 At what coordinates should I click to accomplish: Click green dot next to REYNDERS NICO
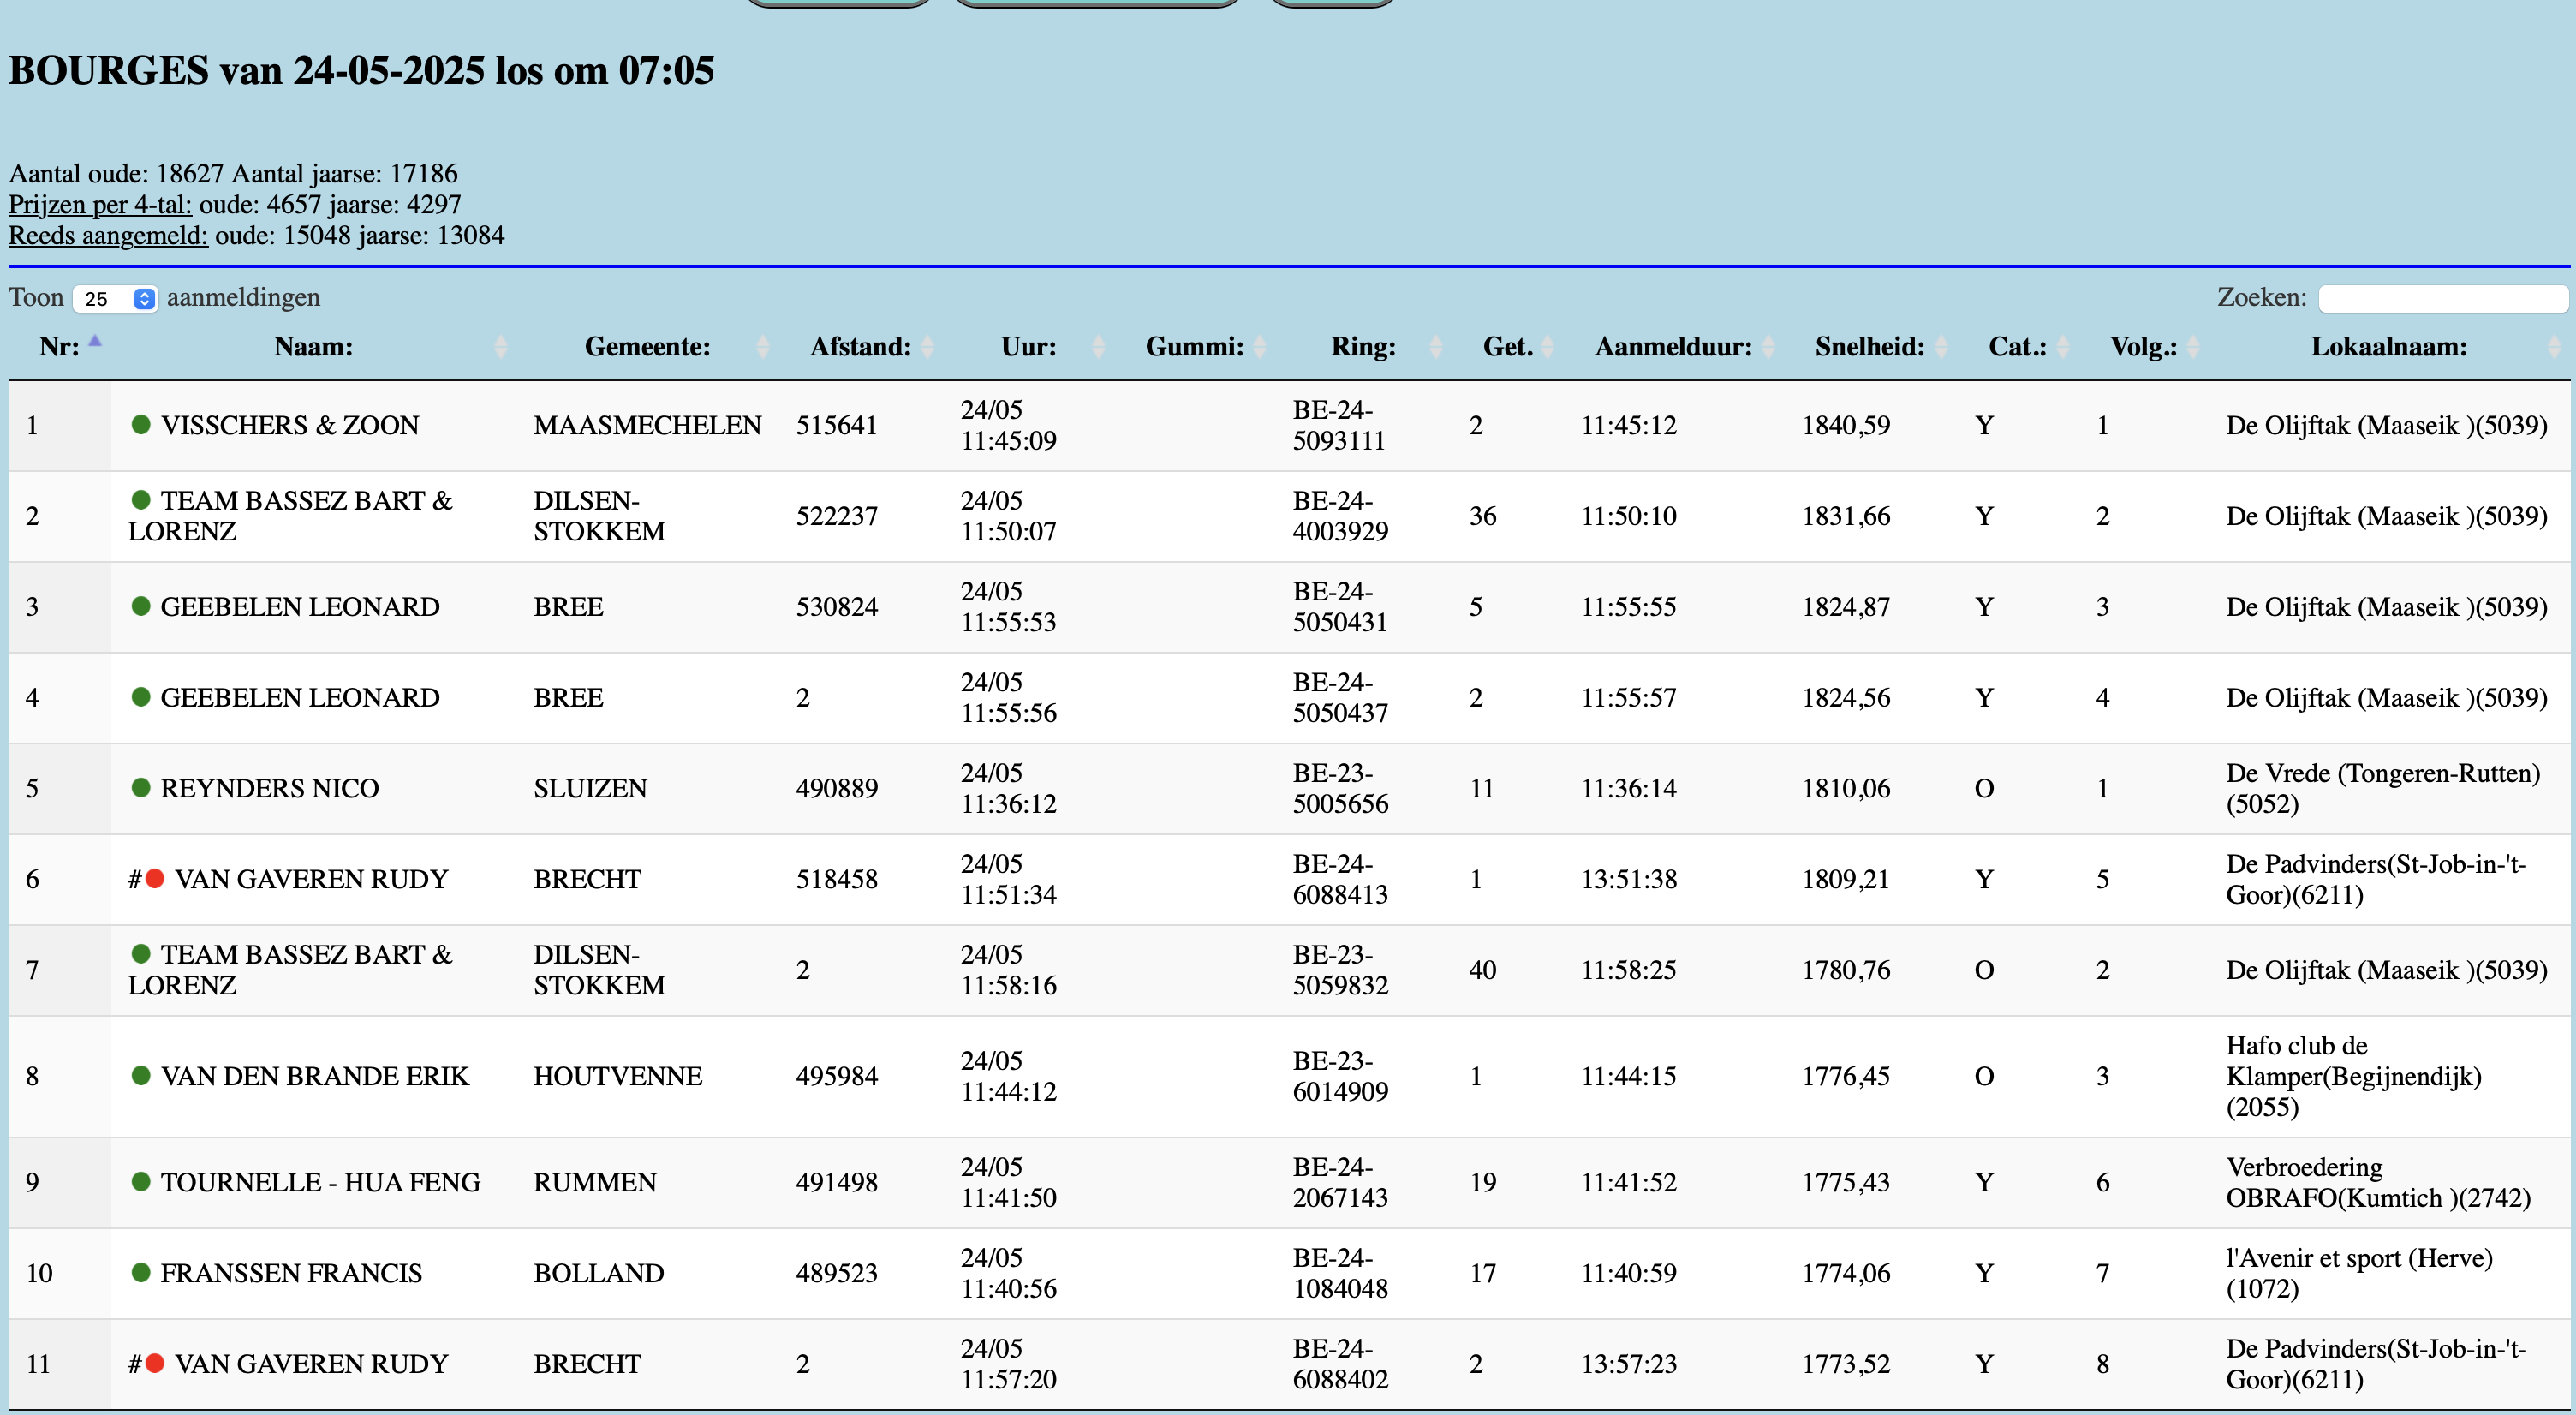coord(141,788)
